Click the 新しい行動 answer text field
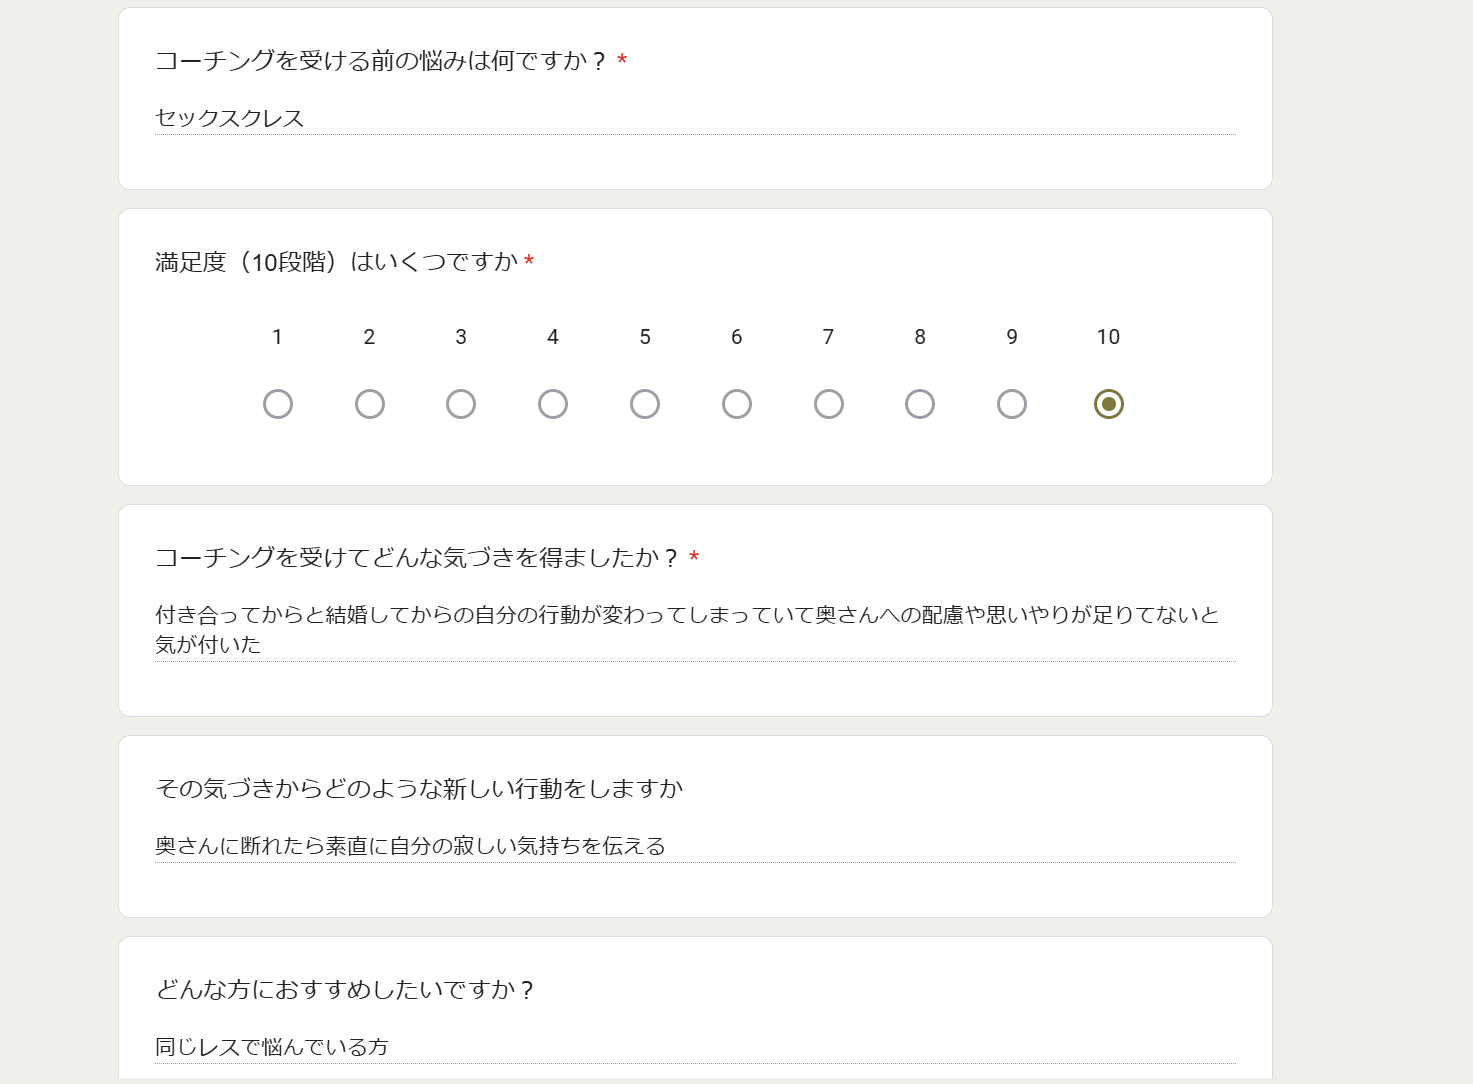 [x=695, y=847]
